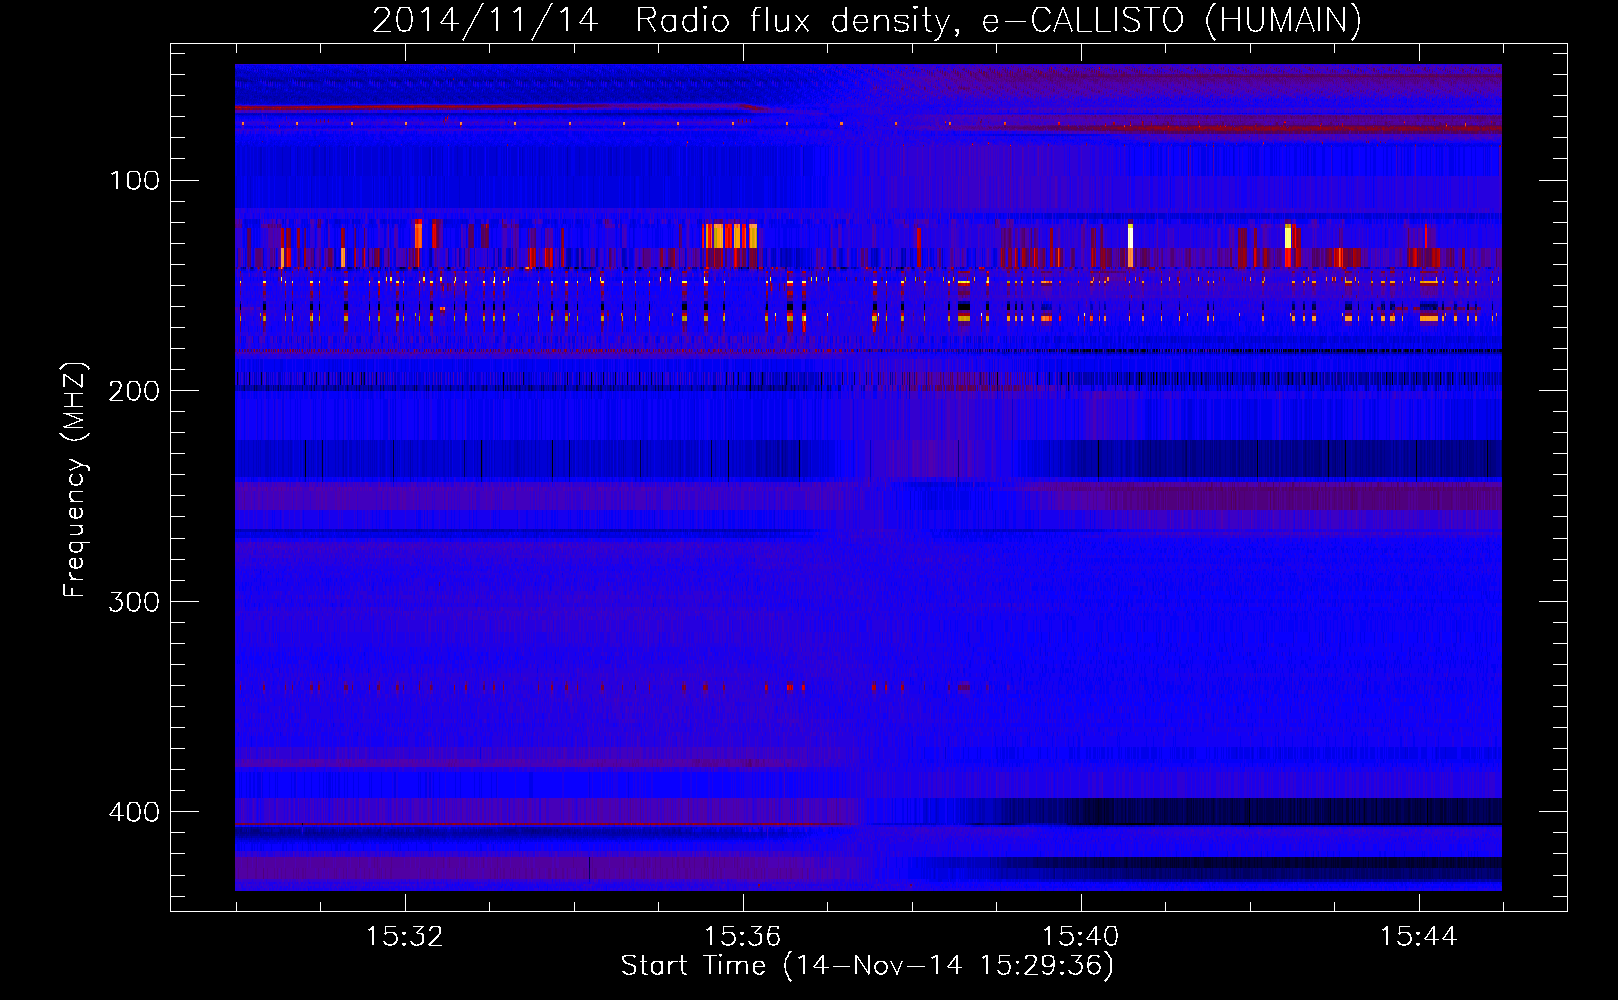Screen dimensions: 1618x1000
Task: Click the 15:40 time tick label
Action: [x=1081, y=937]
